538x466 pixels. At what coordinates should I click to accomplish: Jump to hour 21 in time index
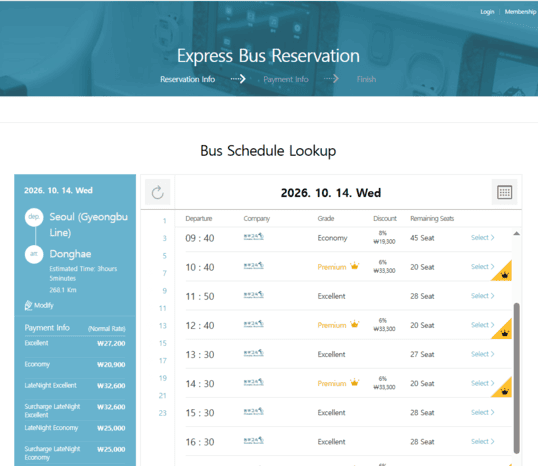point(163,396)
